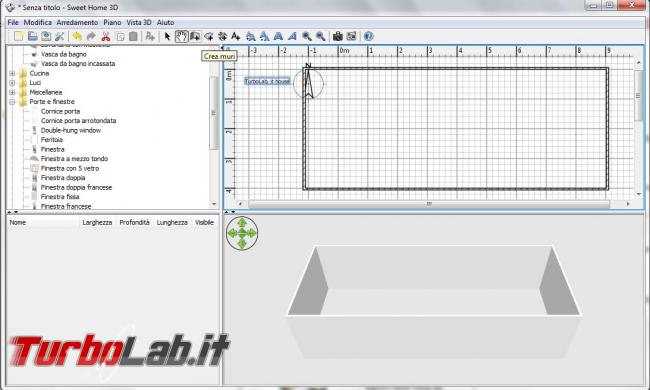Move 3D view down with green arrow
The width and height of the screenshot is (650, 390).
[x=242, y=243]
